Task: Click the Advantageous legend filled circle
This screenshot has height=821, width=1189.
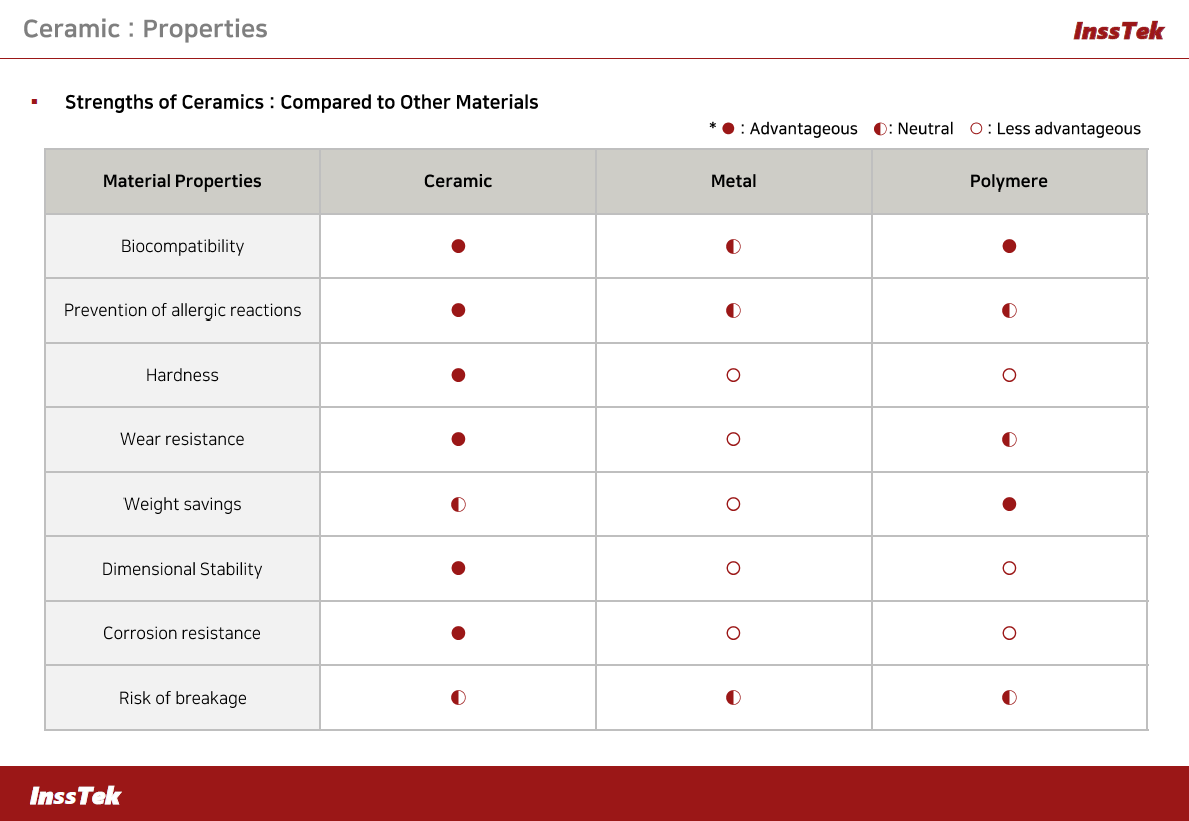Action: click(728, 129)
